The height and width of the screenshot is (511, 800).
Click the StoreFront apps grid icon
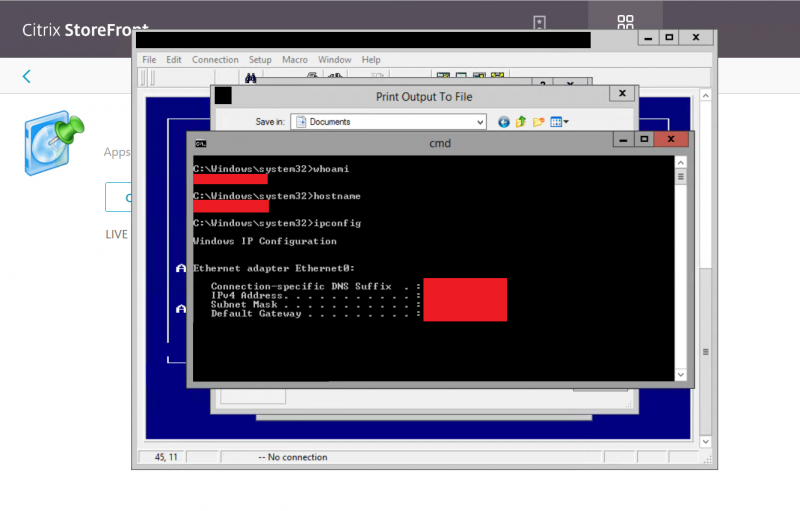(625, 21)
